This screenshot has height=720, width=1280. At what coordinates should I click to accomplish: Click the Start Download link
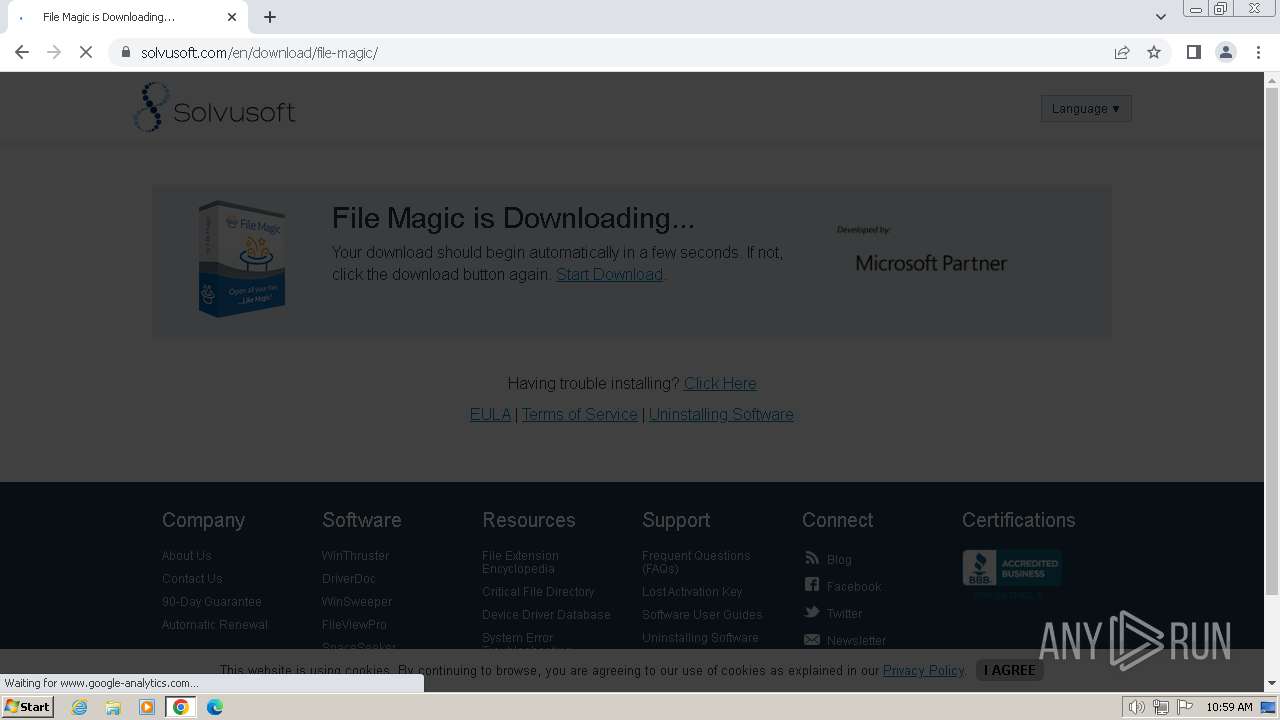click(609, 274)
